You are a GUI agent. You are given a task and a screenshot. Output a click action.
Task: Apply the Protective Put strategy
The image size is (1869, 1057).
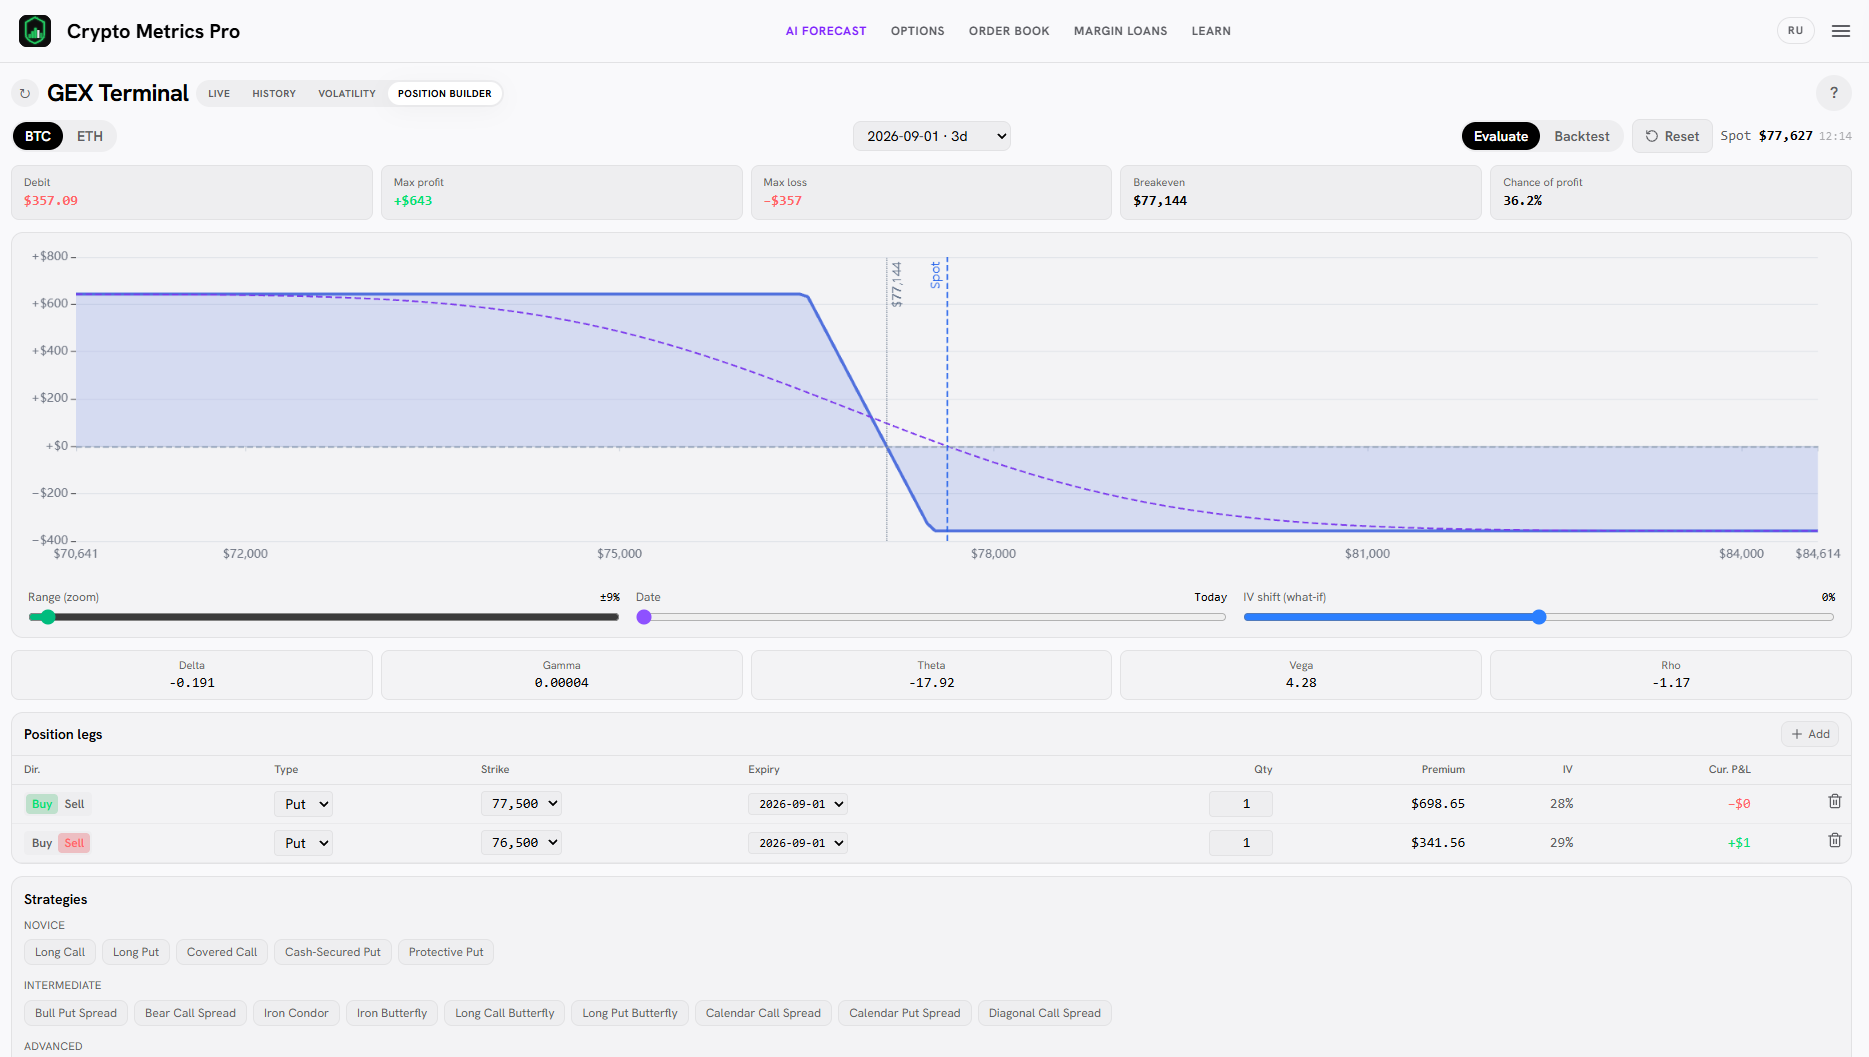[446, 952]
